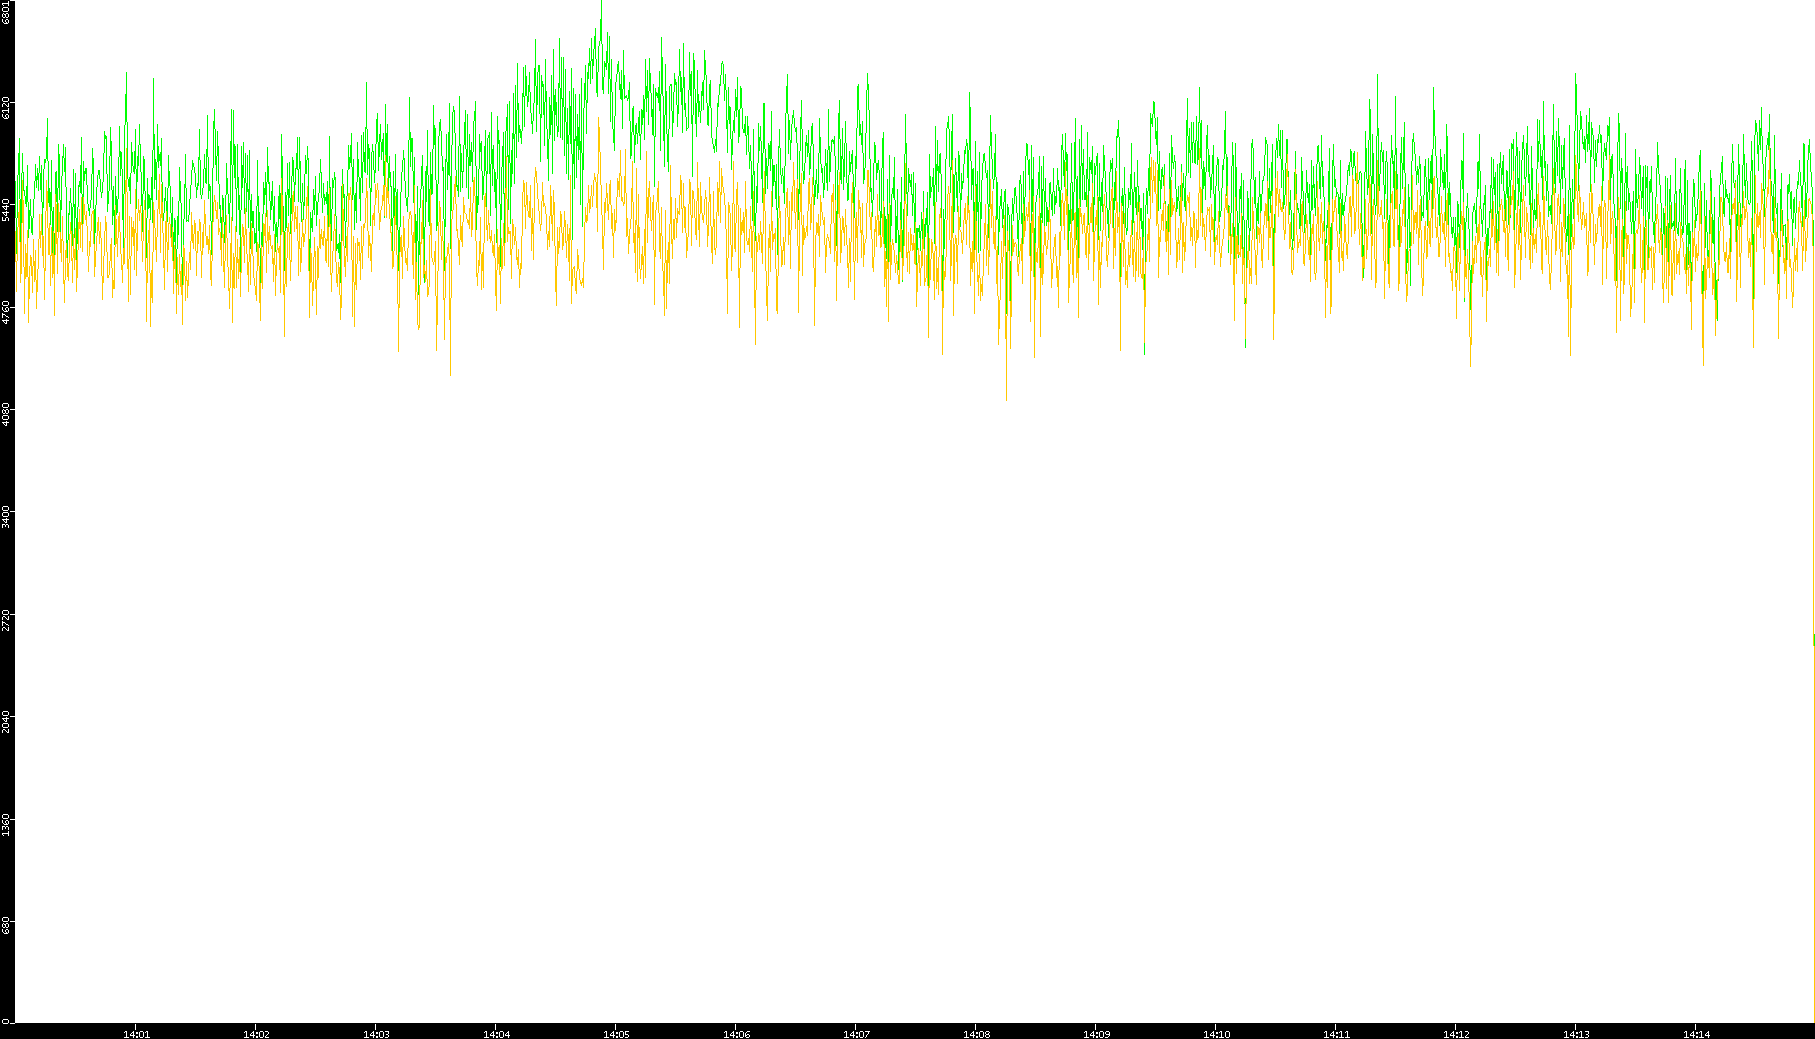Screen dimensions: 1815x1039
Task: Select the 14:14 time marker
Action: coord(1696,1033)
